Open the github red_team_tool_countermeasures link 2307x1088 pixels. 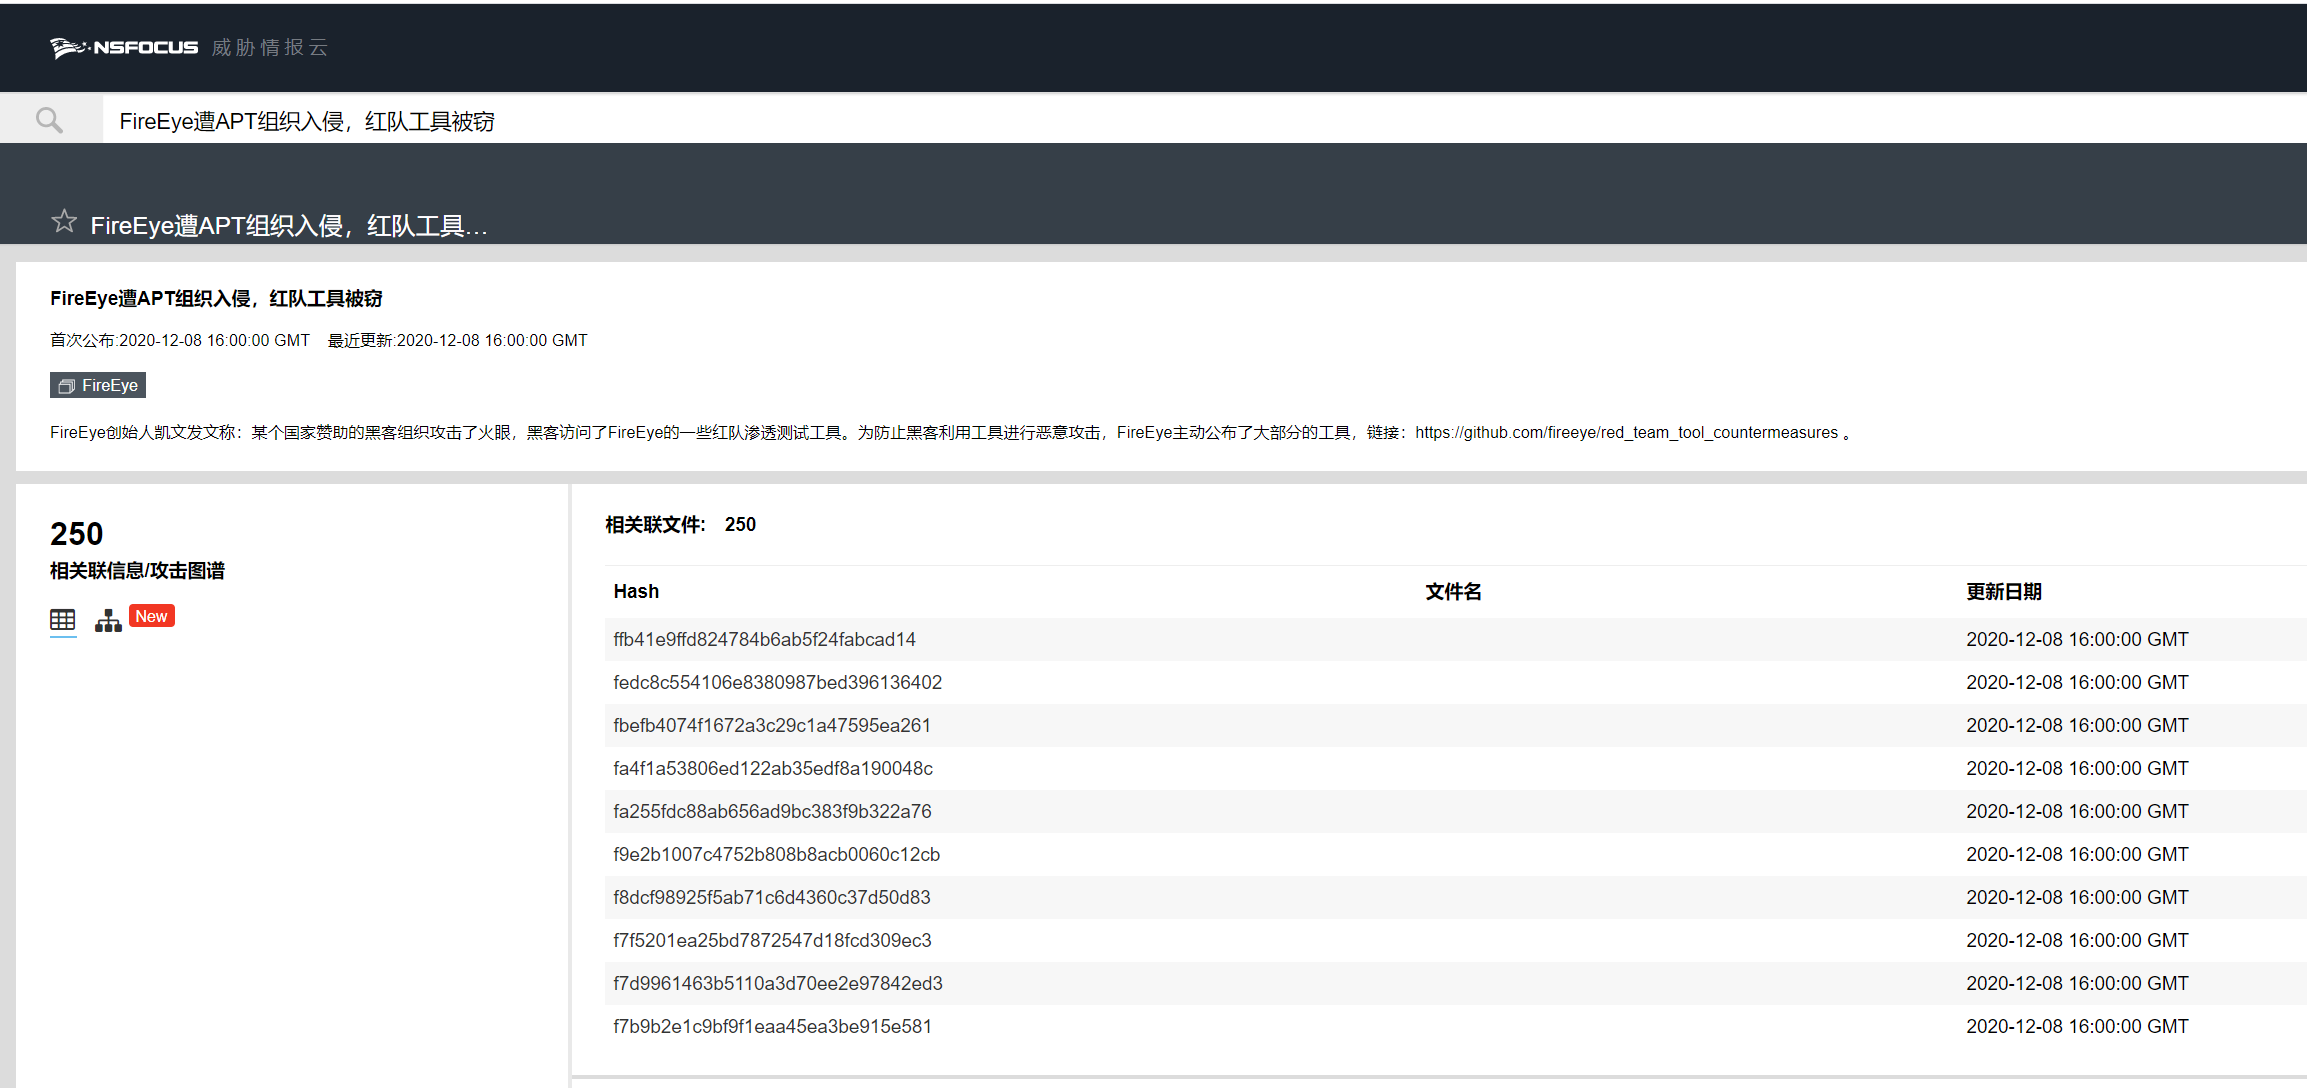1626,432
